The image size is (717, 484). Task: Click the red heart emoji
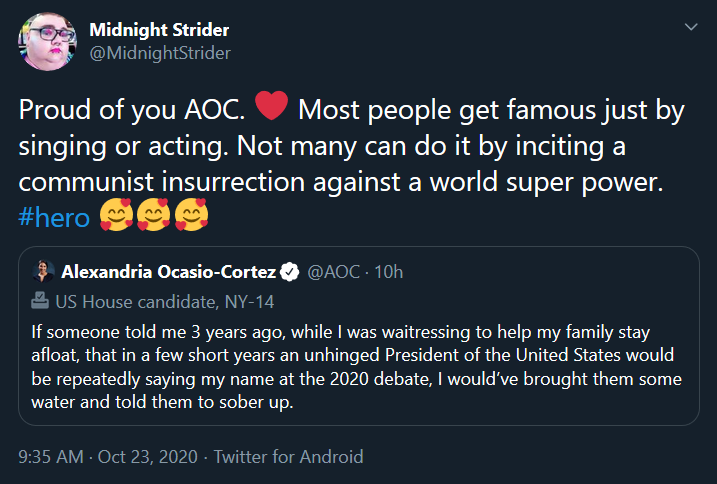coord(272,105)
